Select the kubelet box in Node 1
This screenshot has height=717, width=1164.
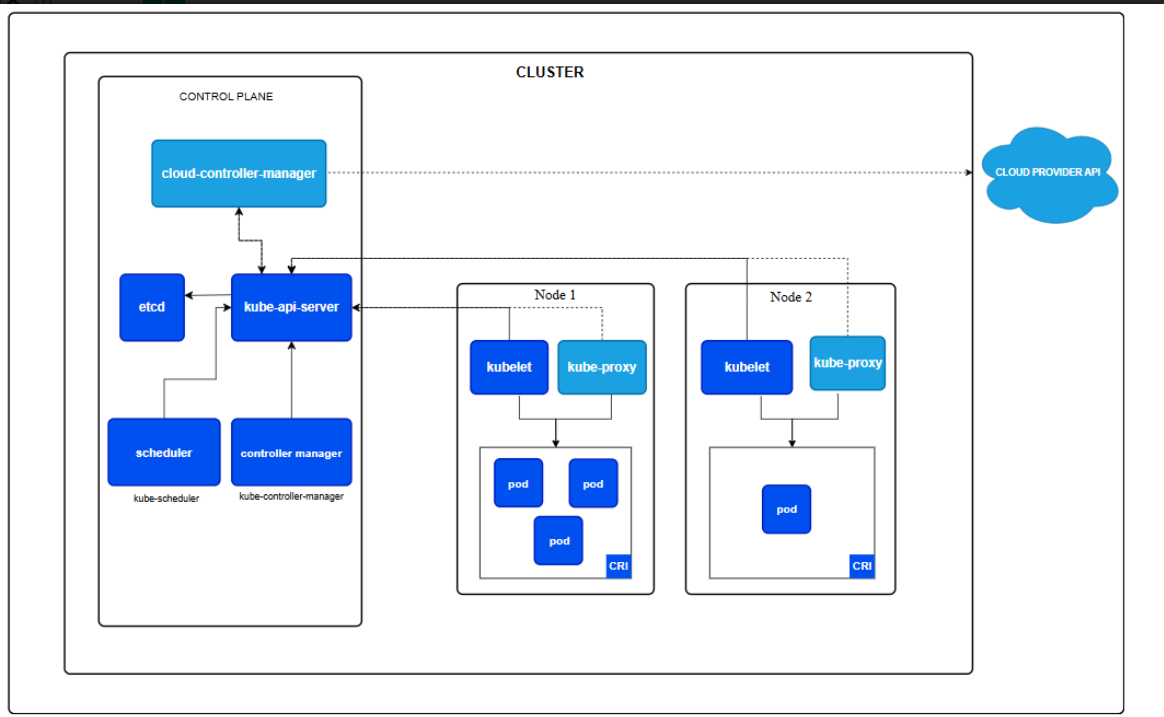(x=509, y=367)
